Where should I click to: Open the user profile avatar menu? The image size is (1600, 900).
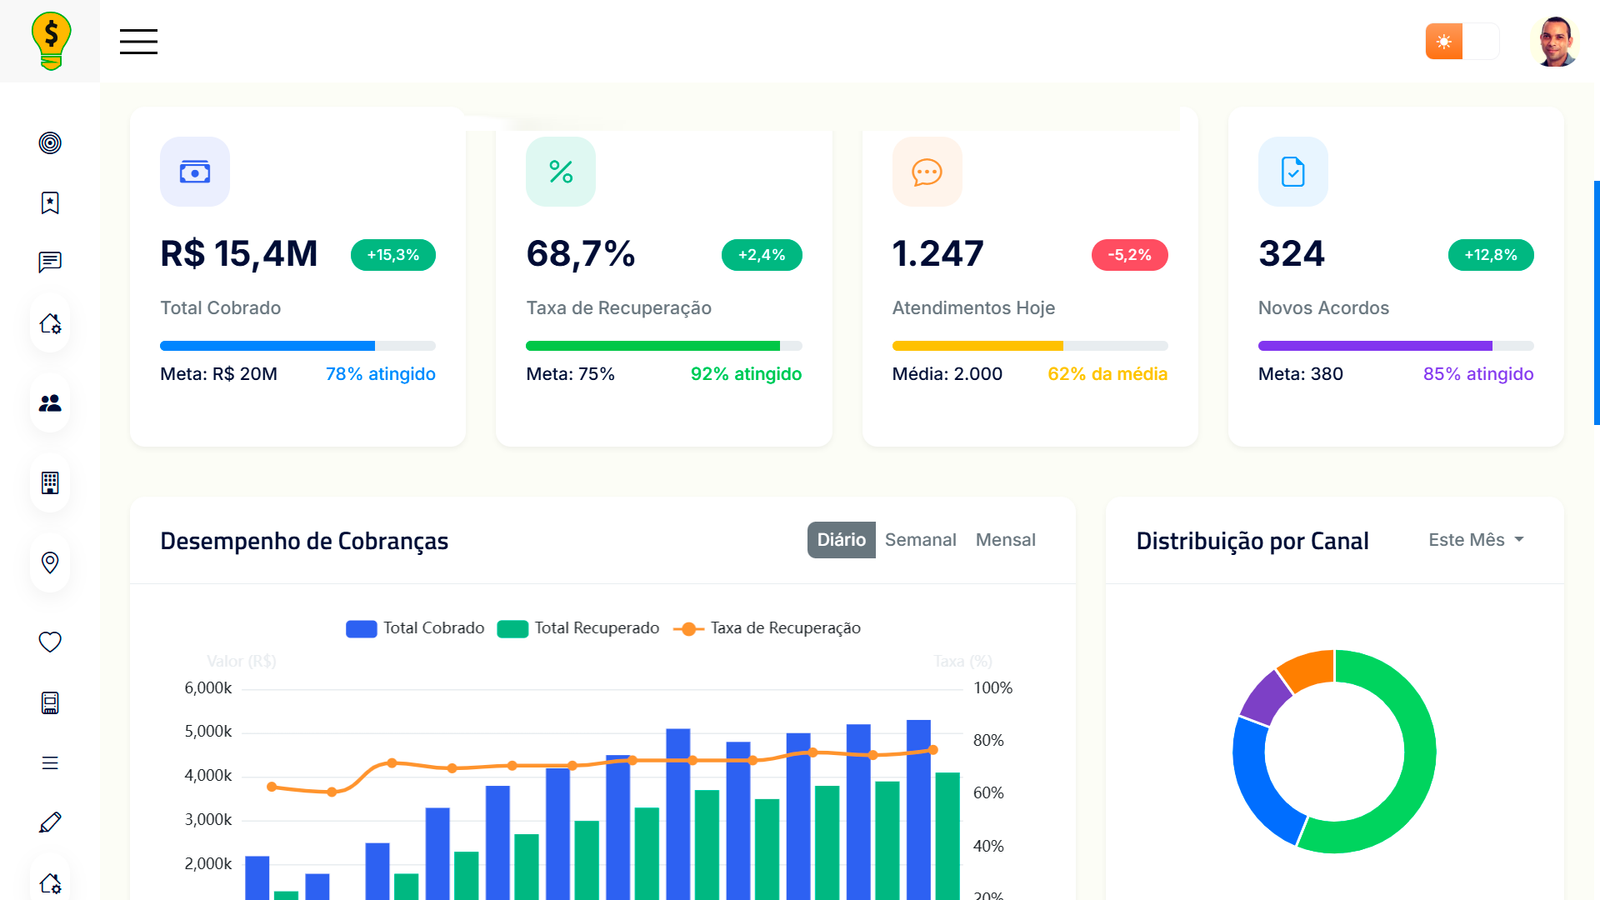coord(1554,42)
